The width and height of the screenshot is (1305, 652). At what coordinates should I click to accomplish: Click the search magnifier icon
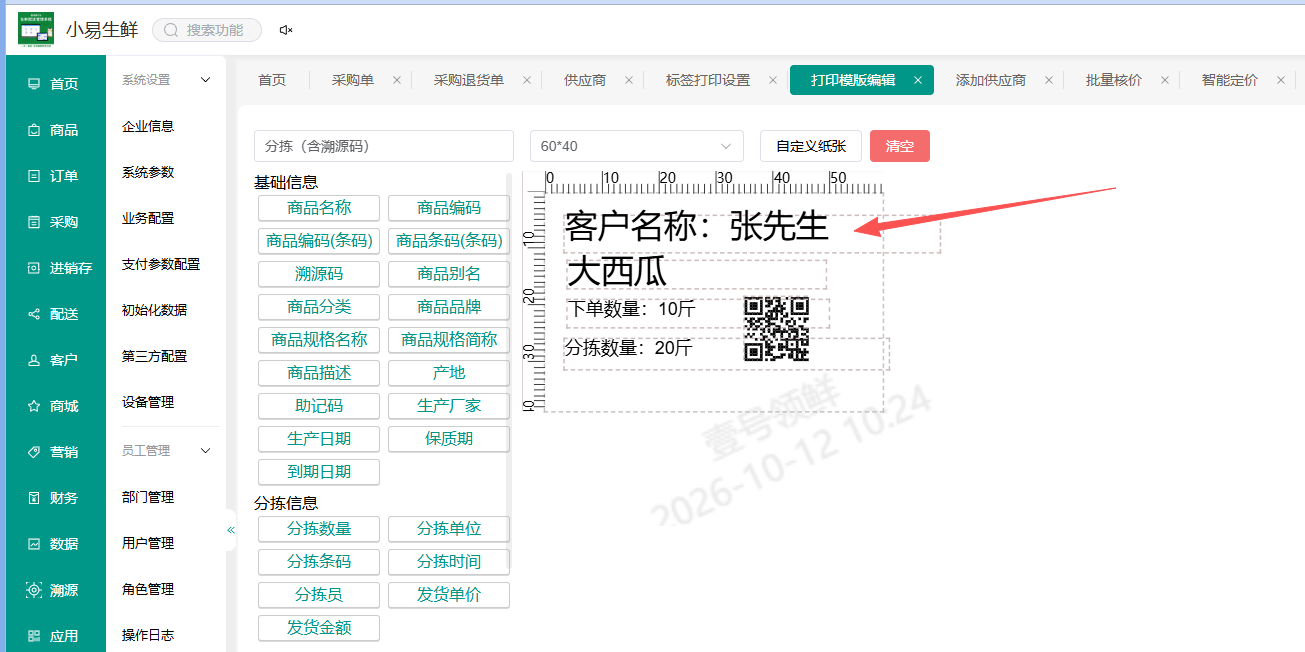pyautogui.click(x=172, y=30)
